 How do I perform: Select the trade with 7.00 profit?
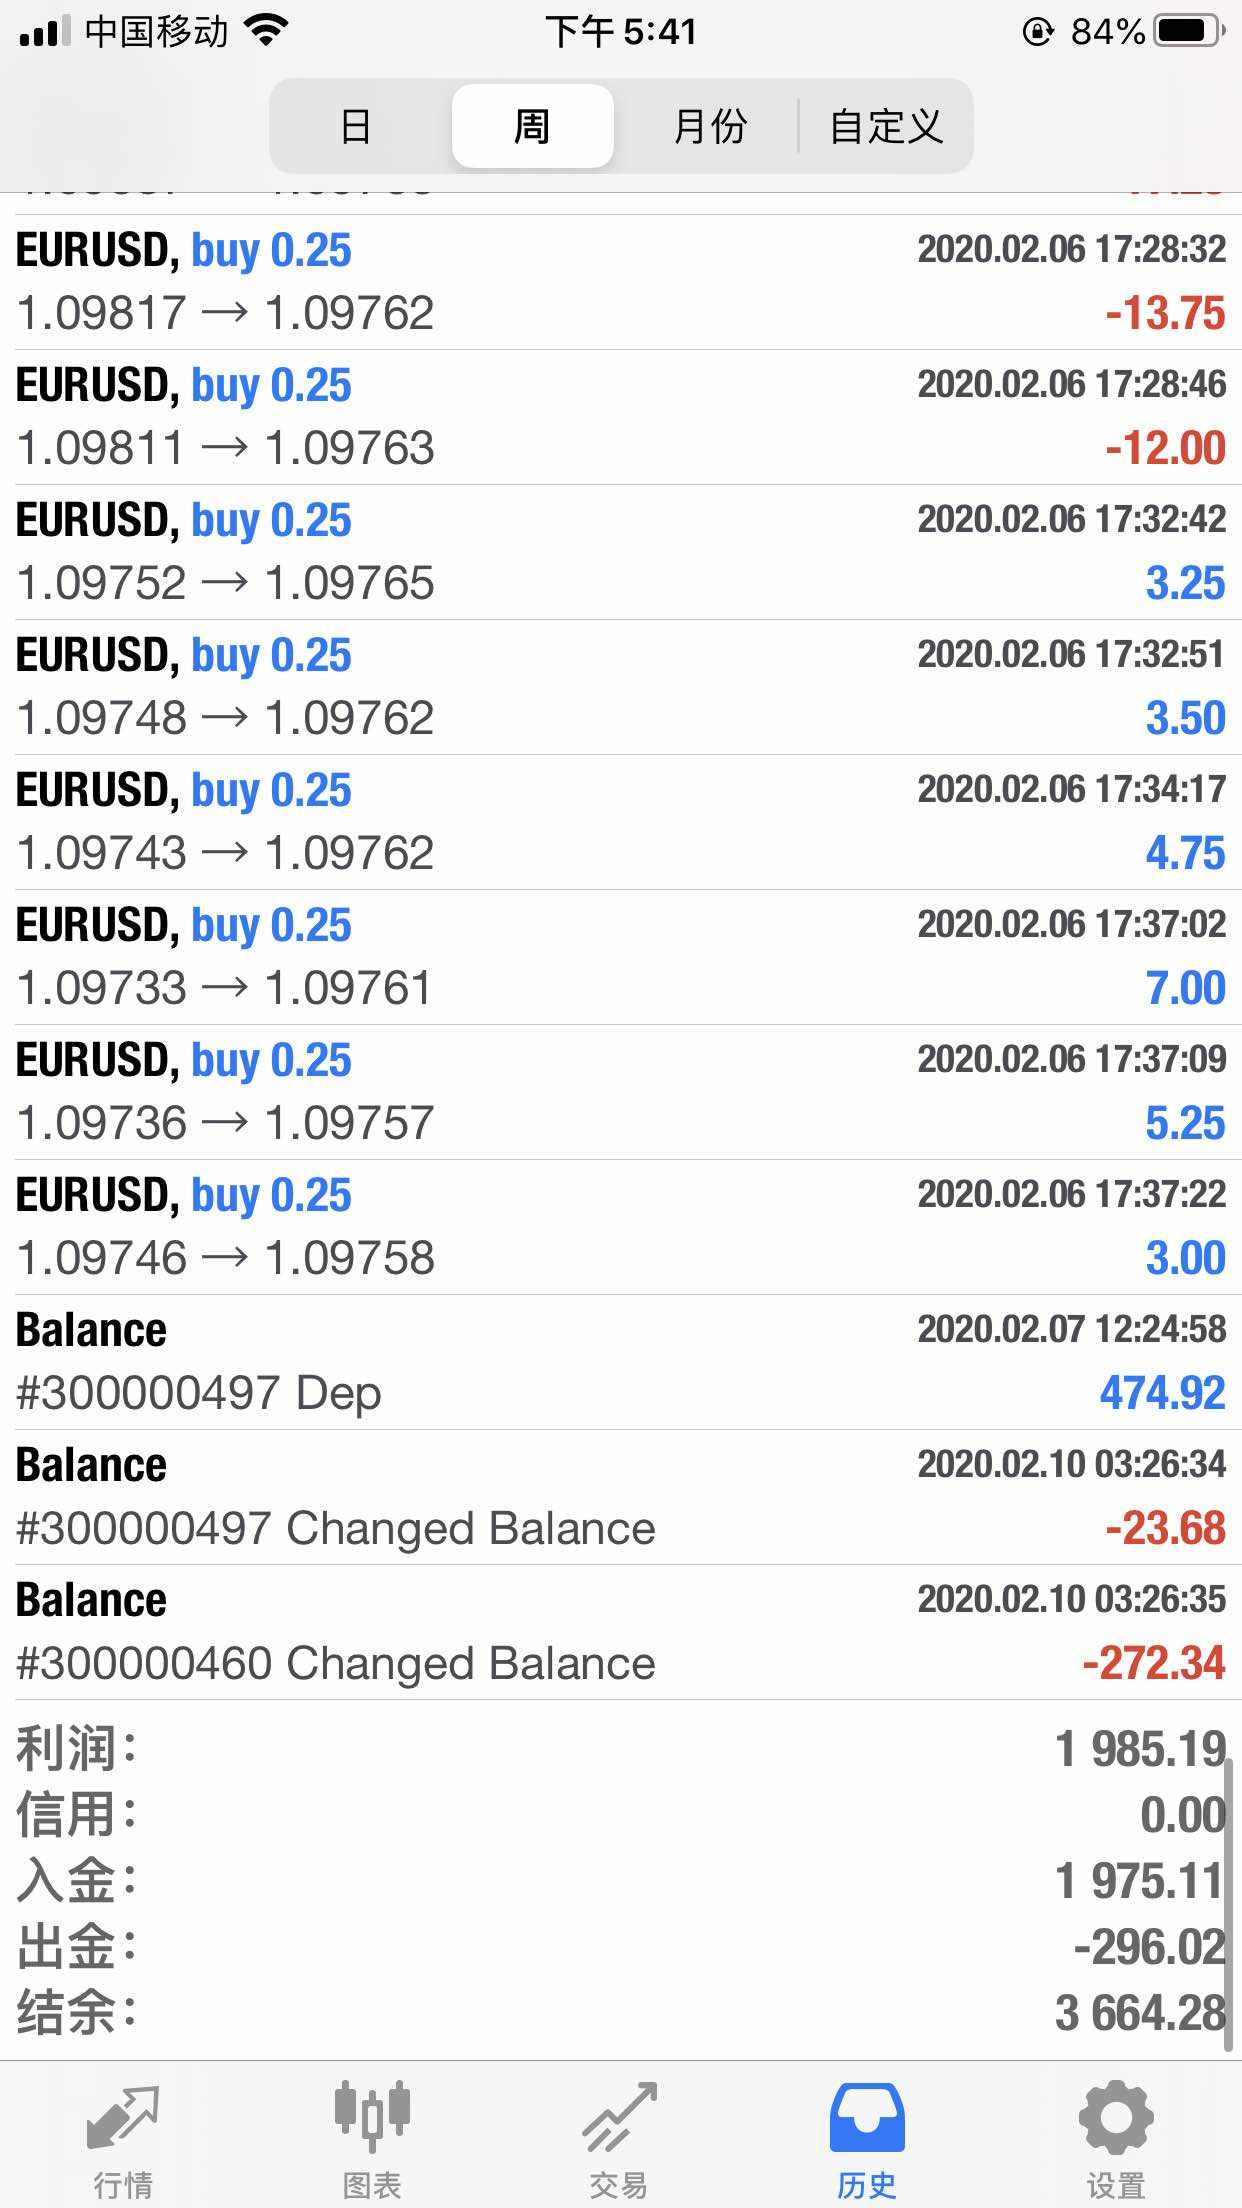(620, 957)
